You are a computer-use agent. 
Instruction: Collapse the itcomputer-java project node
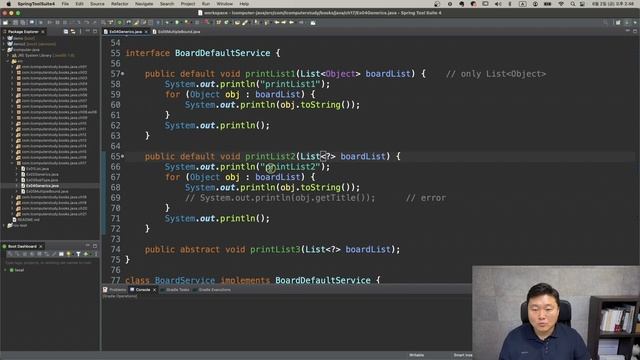4,49
